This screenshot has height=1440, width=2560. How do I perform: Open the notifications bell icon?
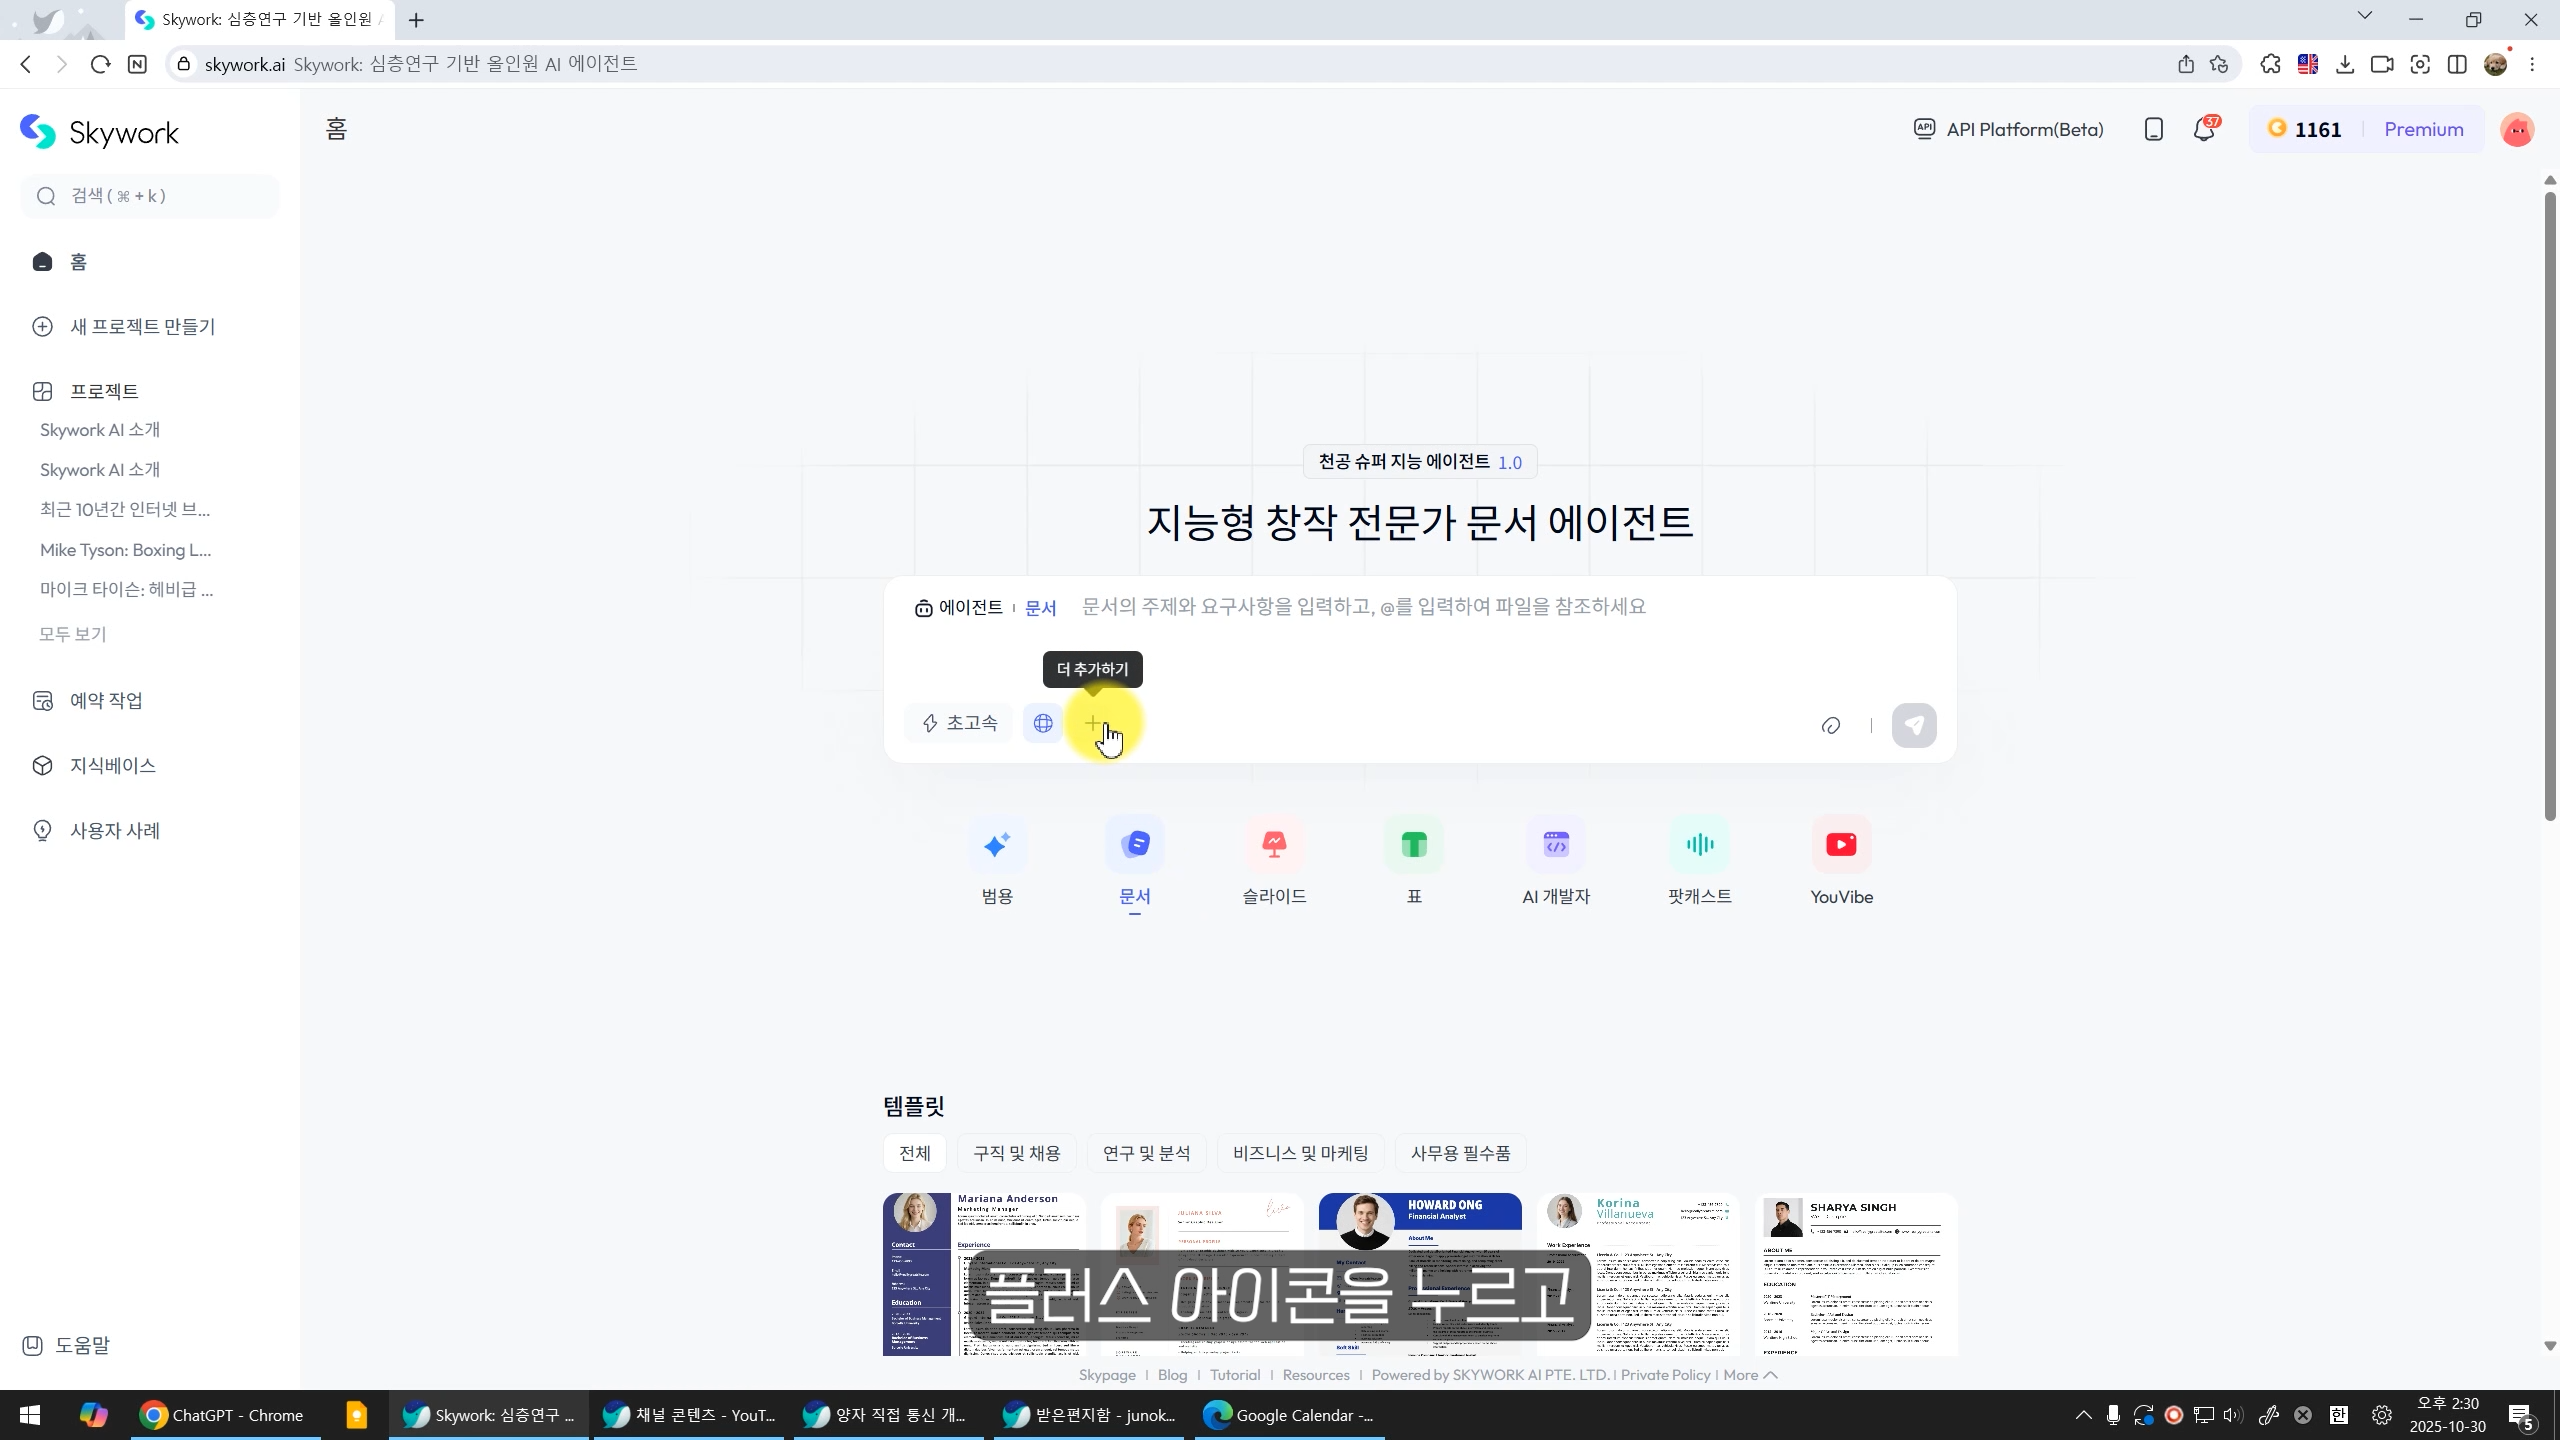[2205, 129]
